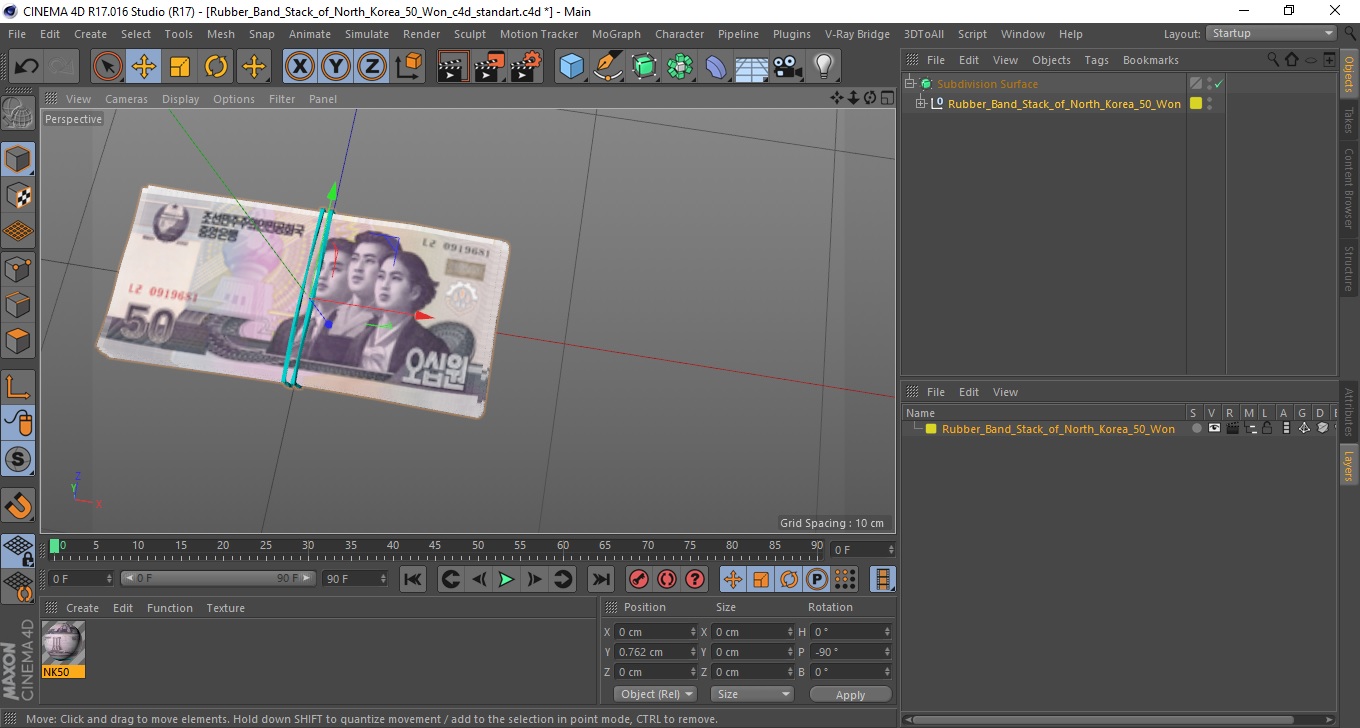Switch to Polygons mode

point(18,340)
